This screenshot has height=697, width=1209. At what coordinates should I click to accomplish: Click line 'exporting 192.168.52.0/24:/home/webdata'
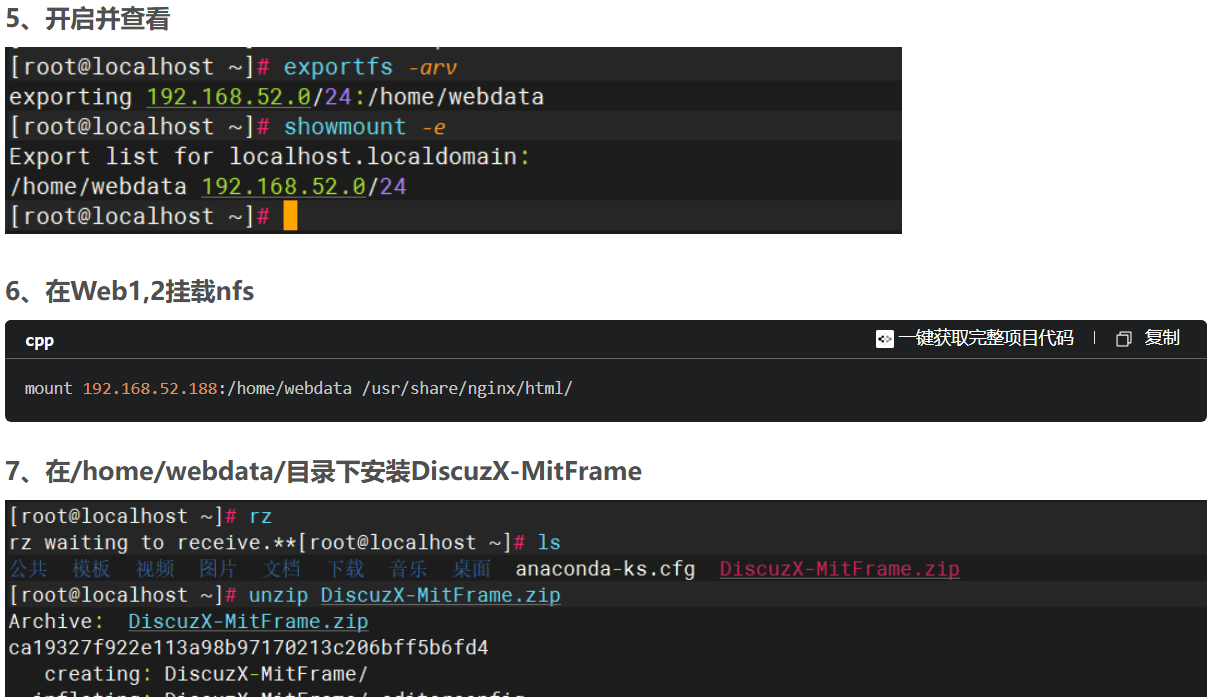point(276,97)
